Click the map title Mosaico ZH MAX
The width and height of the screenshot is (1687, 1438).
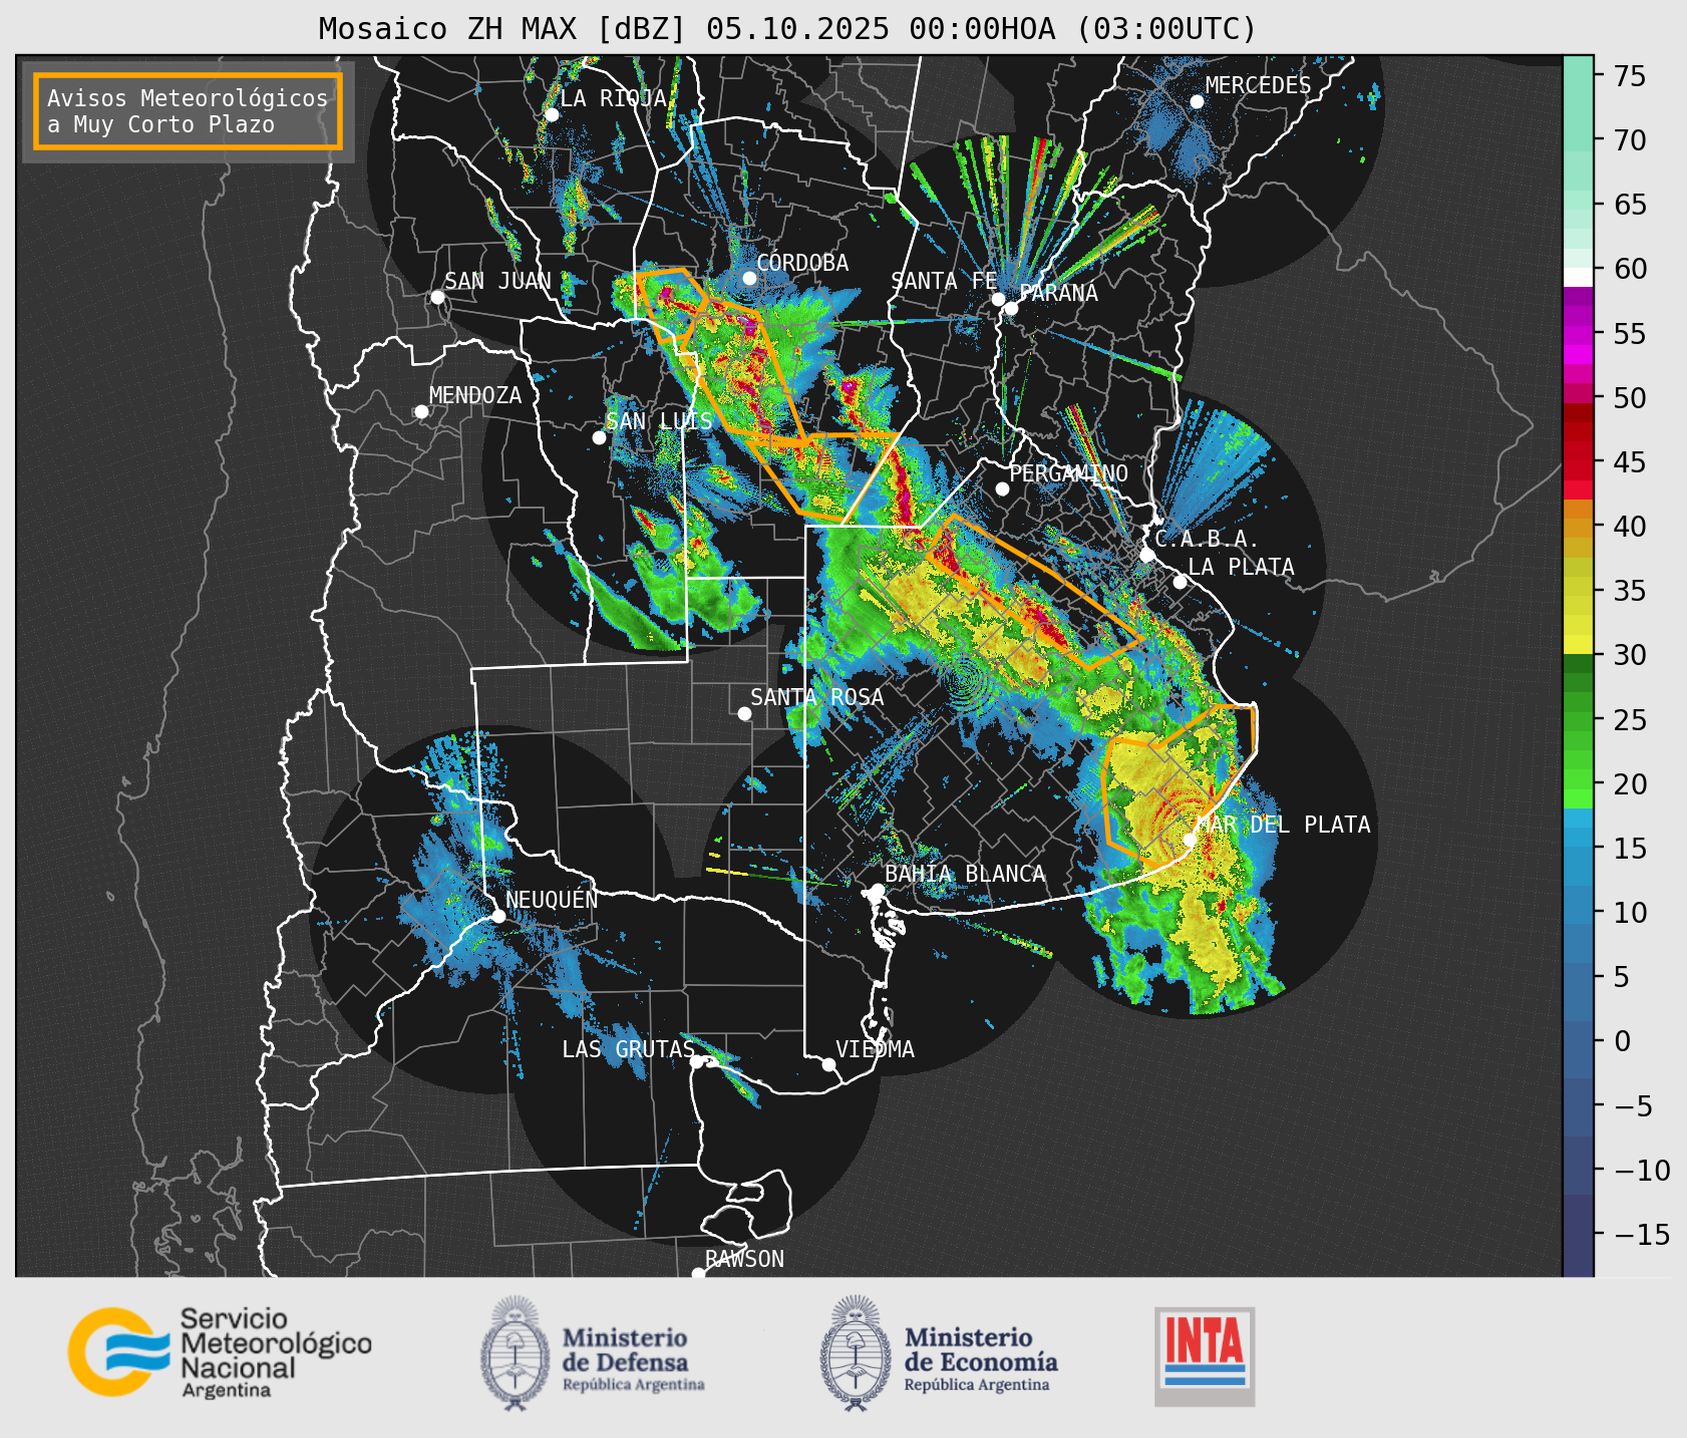(x=787, y=29)
